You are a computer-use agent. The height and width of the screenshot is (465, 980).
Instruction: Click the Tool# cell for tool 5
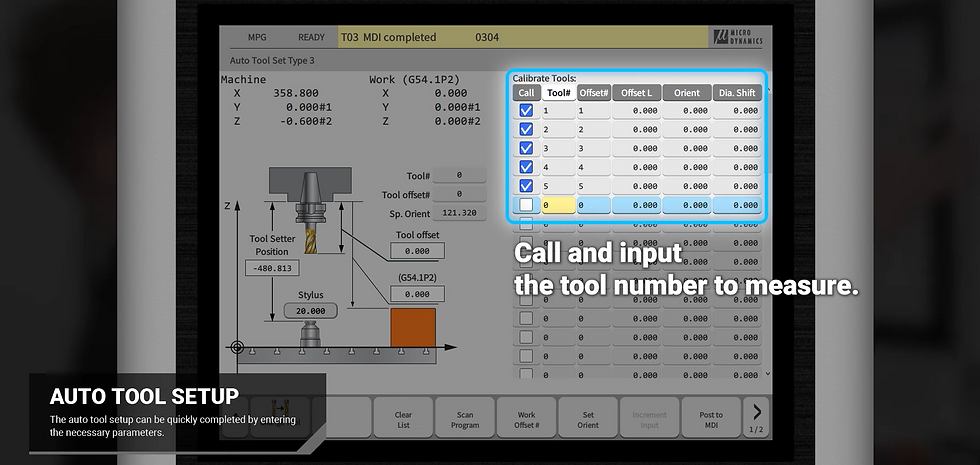pos(558,186)
